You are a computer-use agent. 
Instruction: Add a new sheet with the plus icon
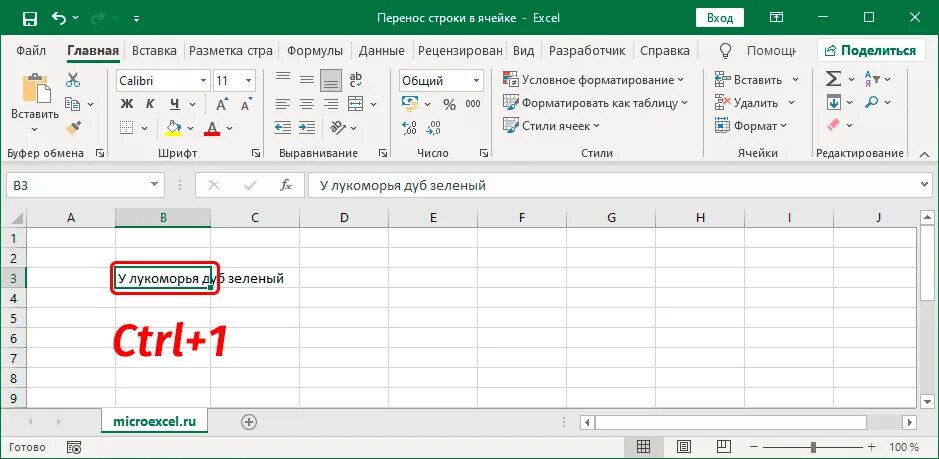(249, 422)
